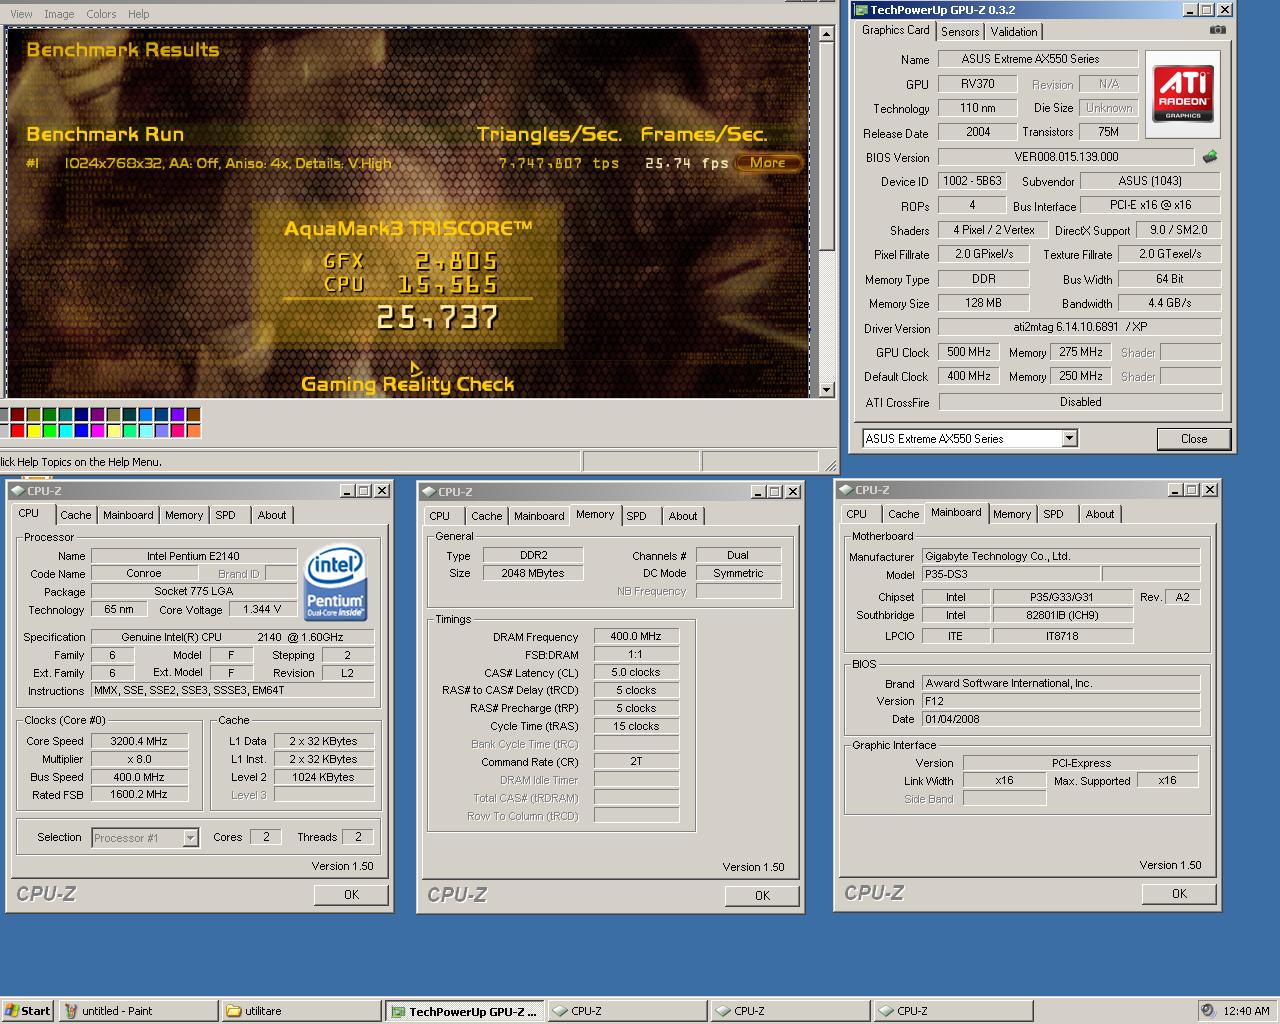Screen dimensions: 1280x1024
Task: Click the AquaMark total score 25,737
Action: coord(438,318)
